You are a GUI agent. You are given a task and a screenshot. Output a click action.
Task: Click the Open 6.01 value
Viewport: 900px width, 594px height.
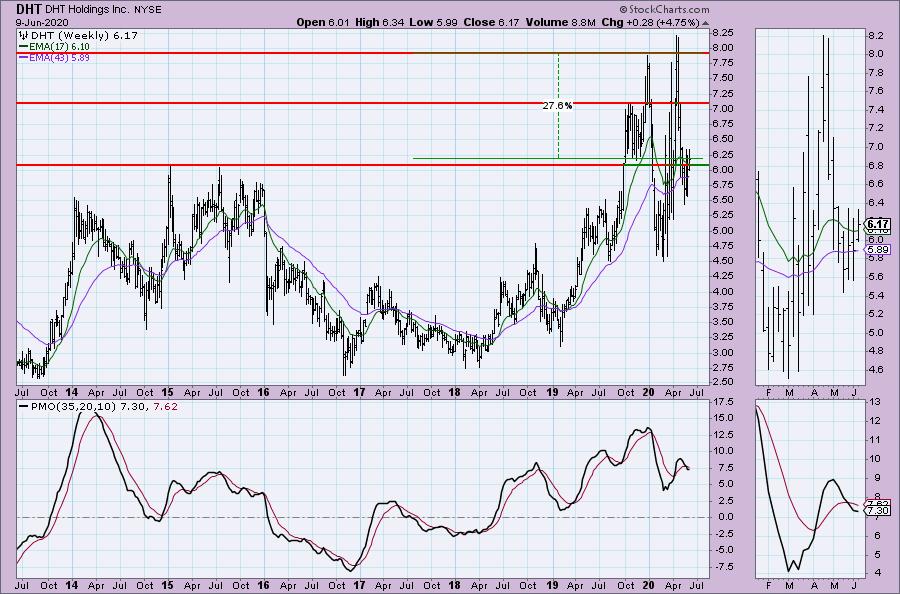[323, 22]
